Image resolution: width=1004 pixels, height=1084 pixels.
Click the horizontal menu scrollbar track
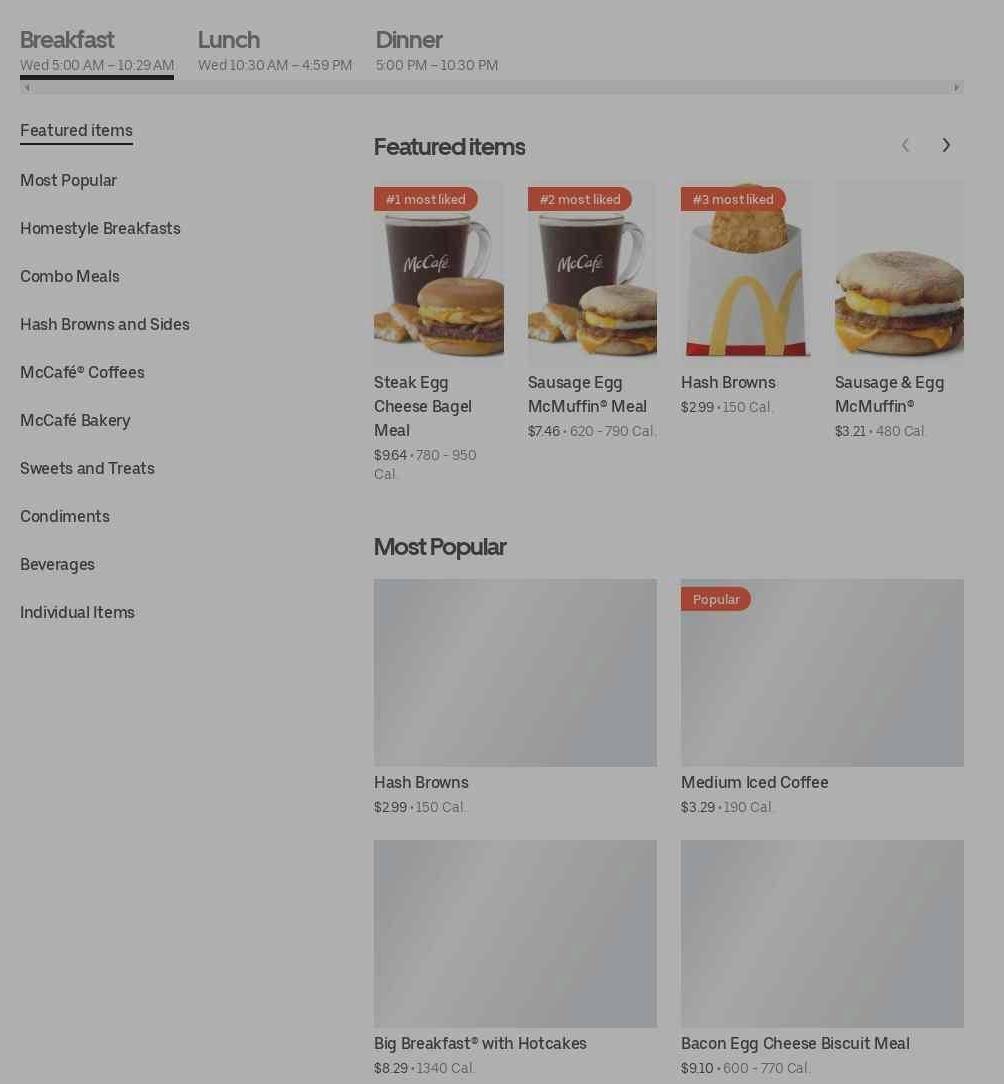[491, 87]
